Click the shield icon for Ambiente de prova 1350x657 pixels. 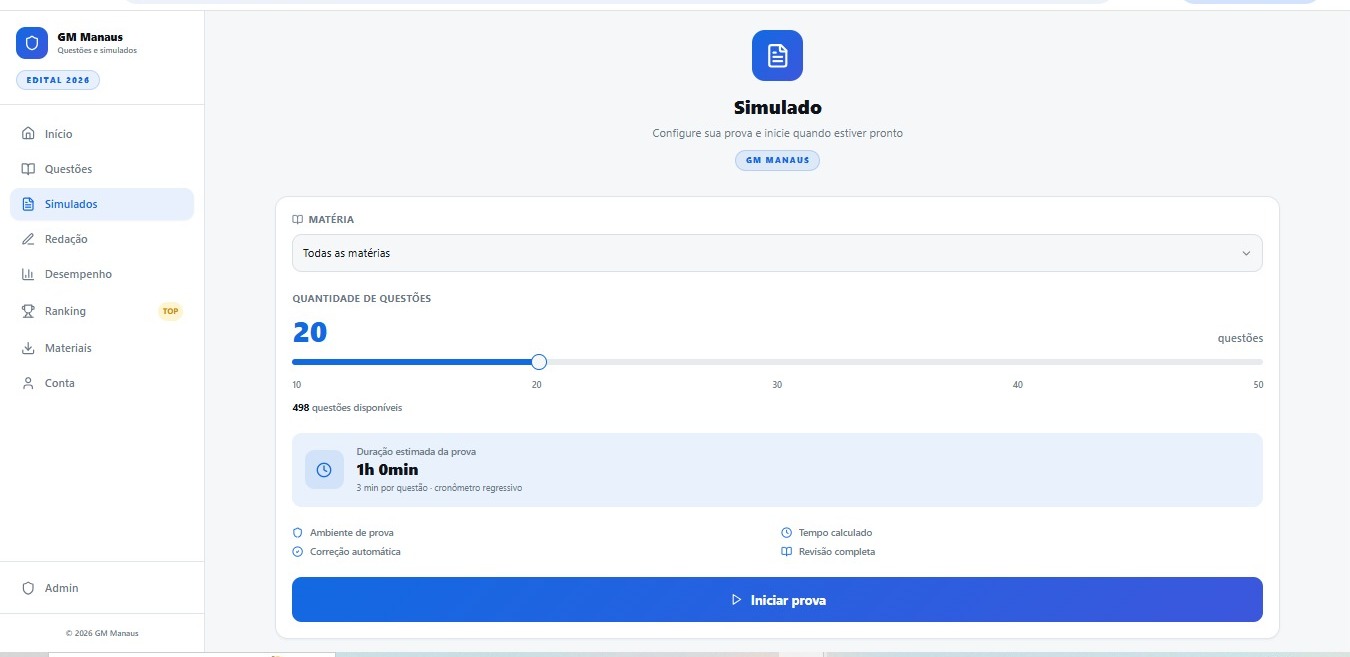[296, 532]
